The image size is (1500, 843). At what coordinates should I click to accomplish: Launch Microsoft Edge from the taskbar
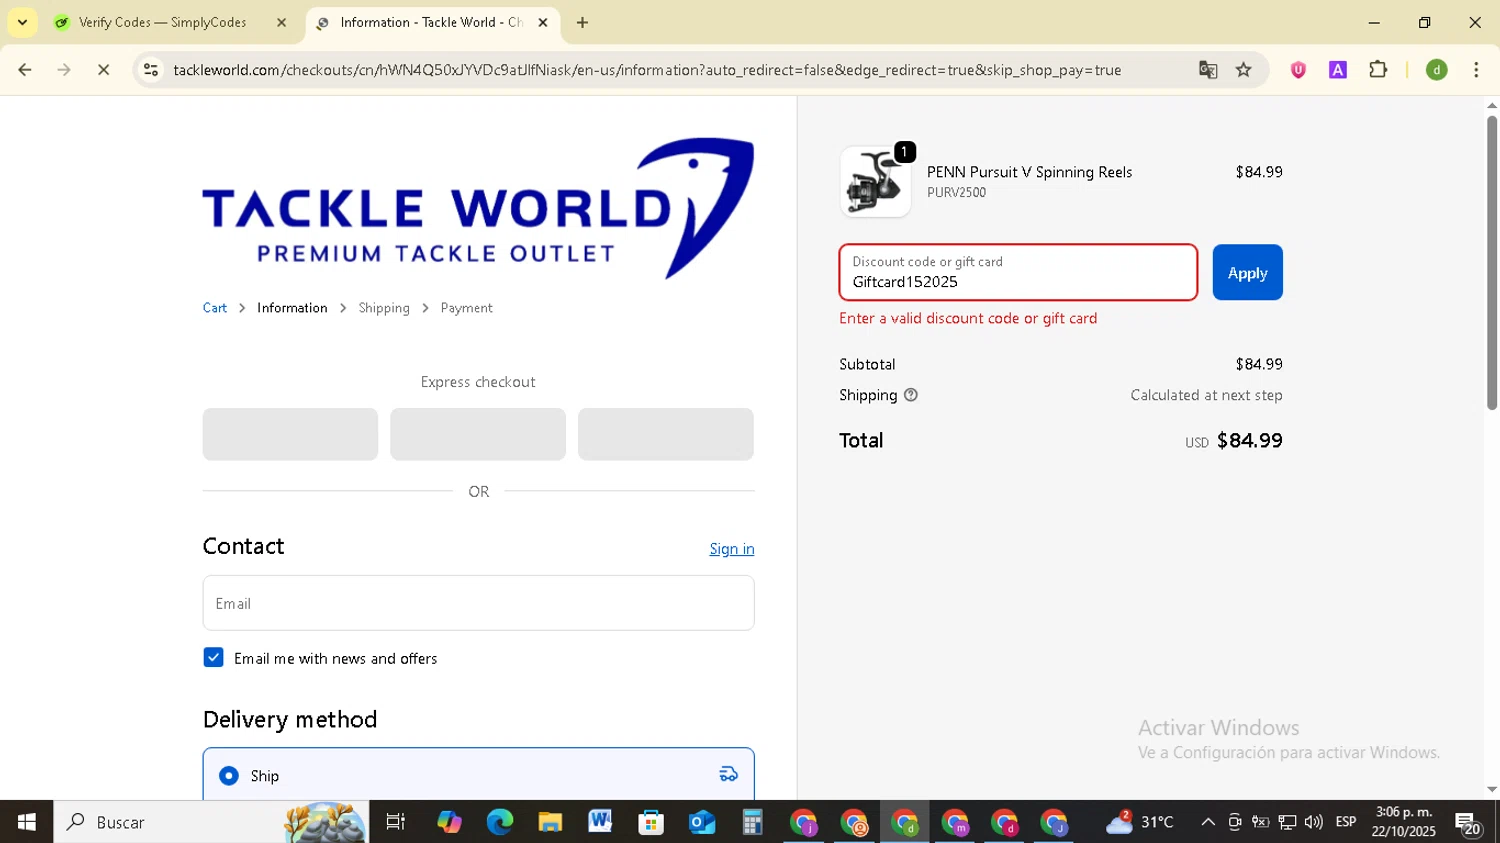point(499,822)
